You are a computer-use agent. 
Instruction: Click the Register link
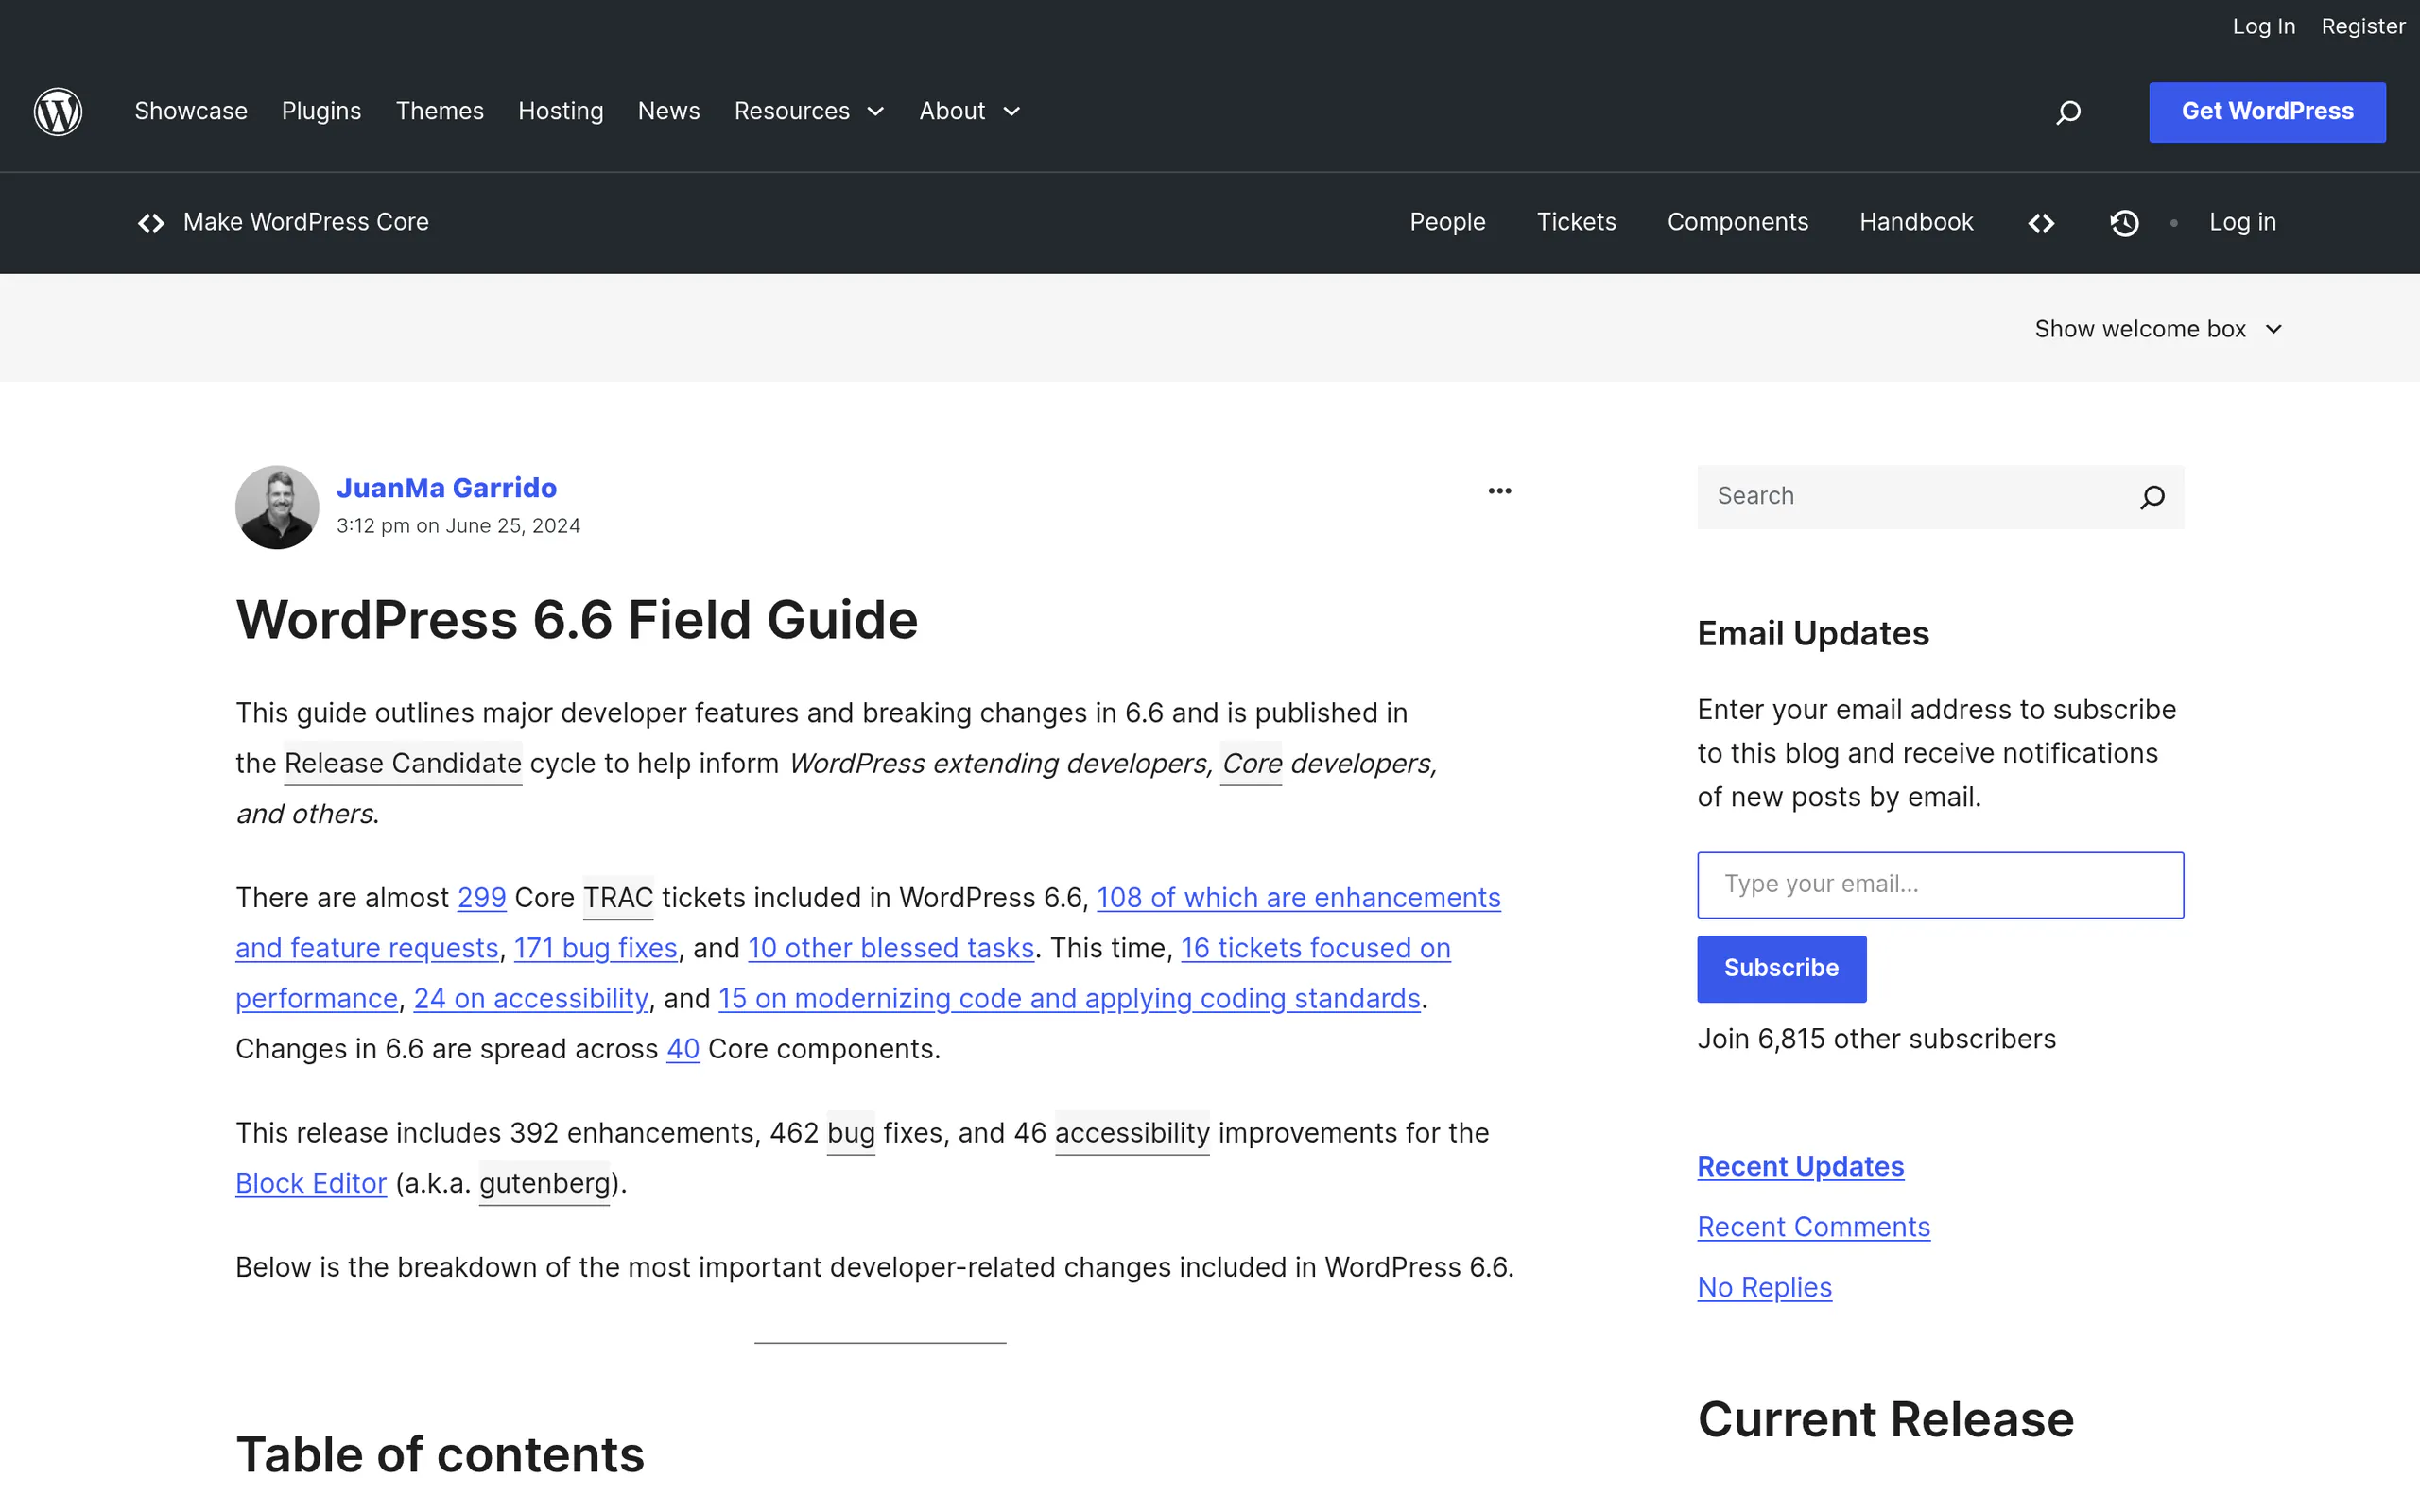2363,27
